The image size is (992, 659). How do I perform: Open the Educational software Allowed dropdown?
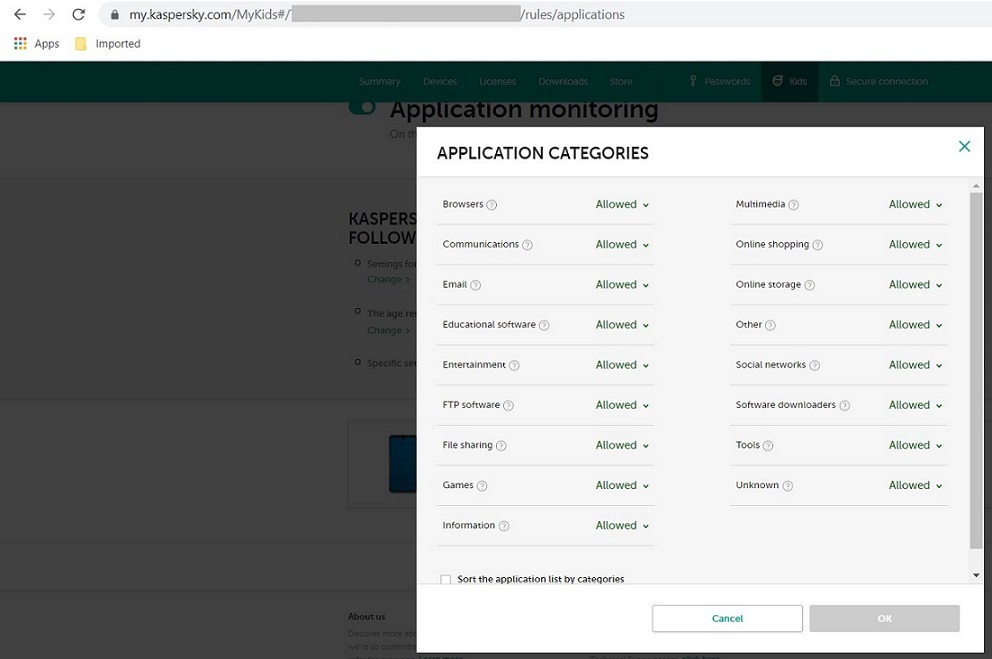click(622, 325)
